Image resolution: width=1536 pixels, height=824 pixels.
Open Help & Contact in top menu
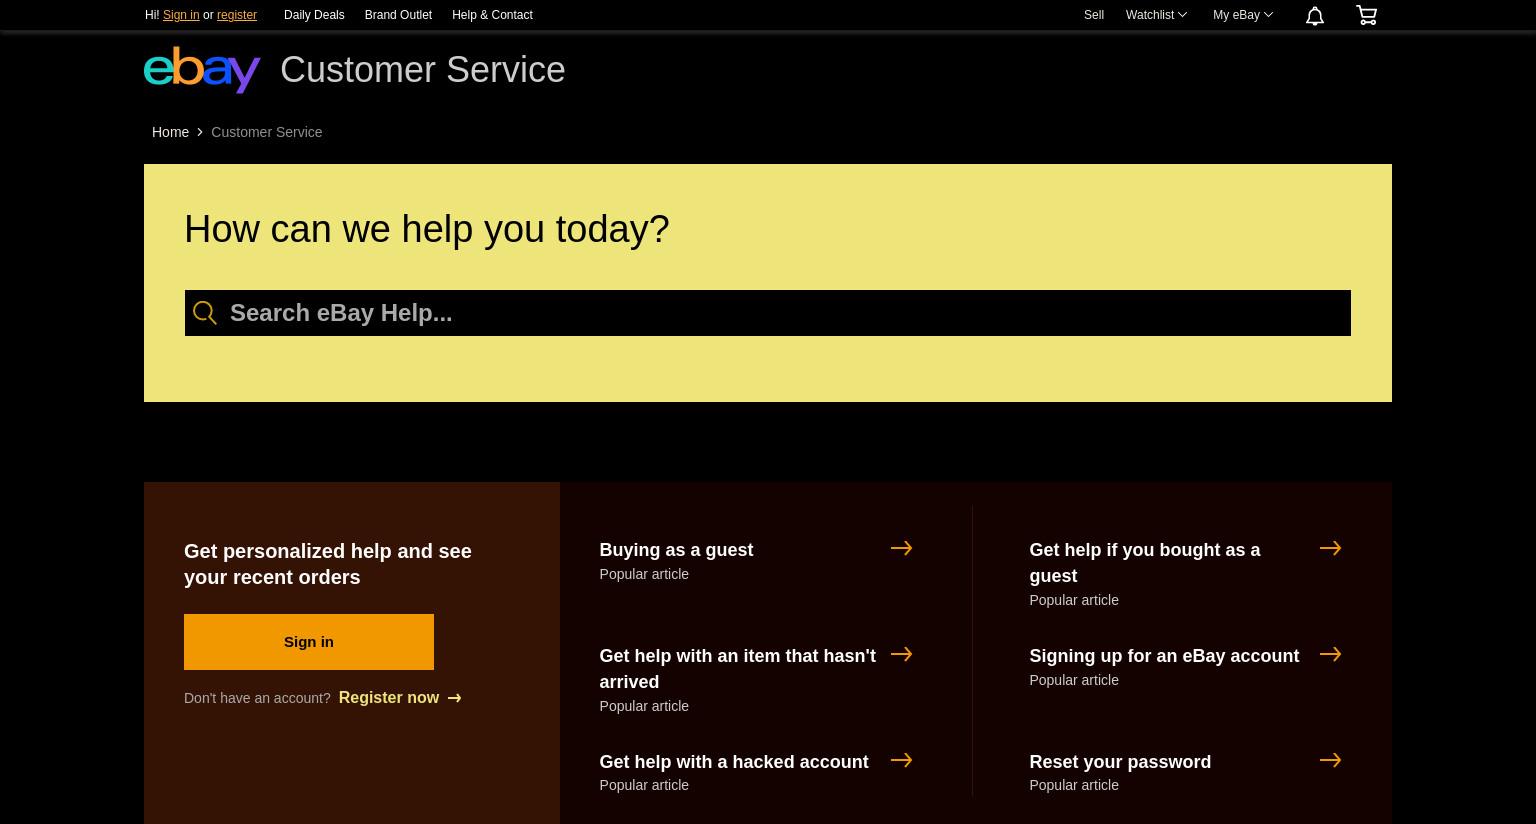click(492, 15)
